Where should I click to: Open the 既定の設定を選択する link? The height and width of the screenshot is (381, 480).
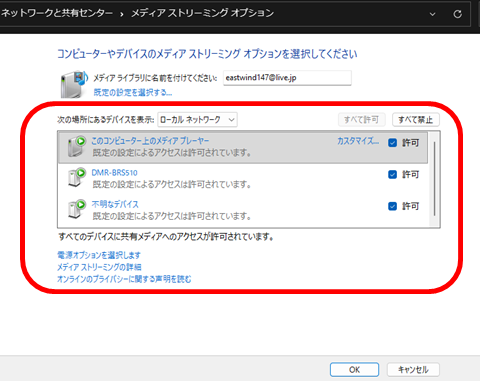click(133, 92)
